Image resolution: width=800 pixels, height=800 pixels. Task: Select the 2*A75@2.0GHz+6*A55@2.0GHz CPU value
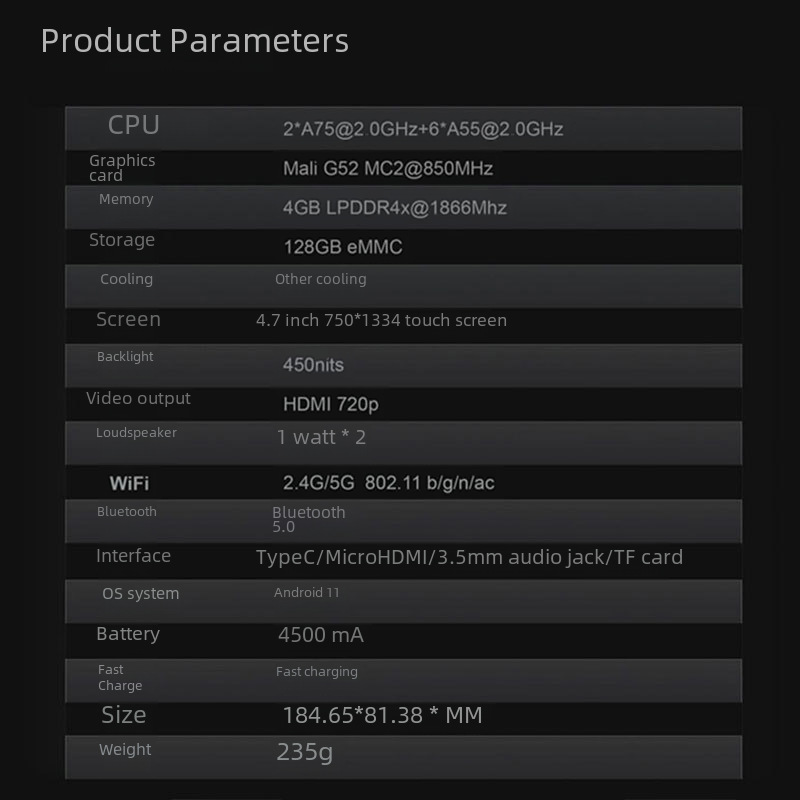423,129
